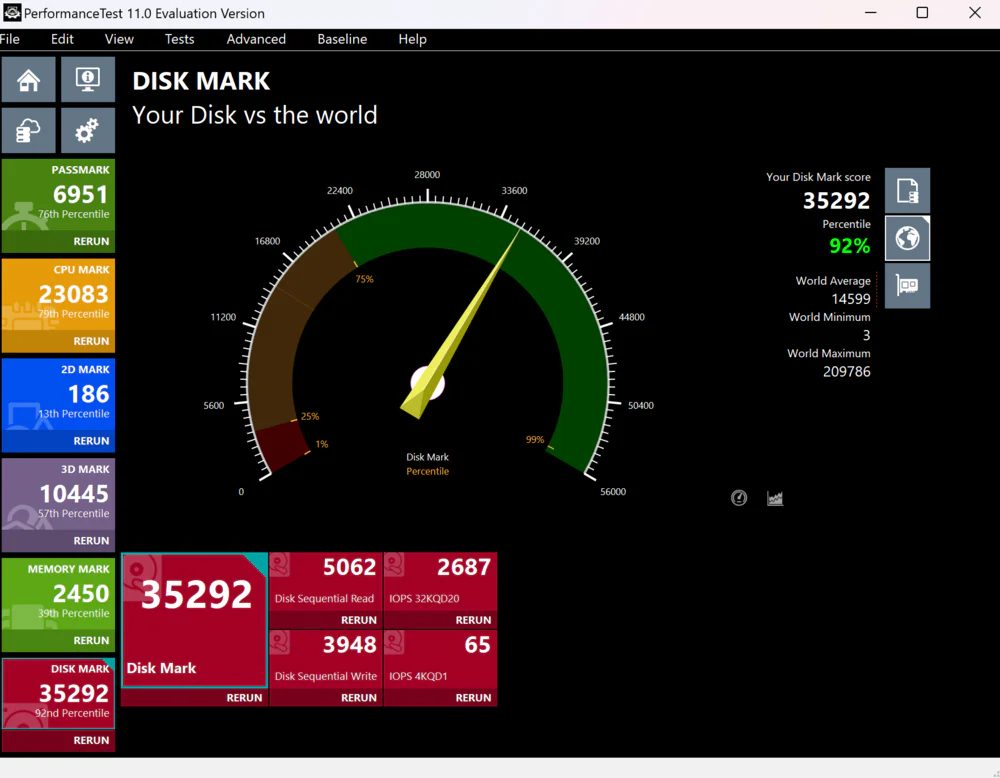The image size is (1000, 778).
Task: Open the Help menu
Action: click(x=412, y=39)
